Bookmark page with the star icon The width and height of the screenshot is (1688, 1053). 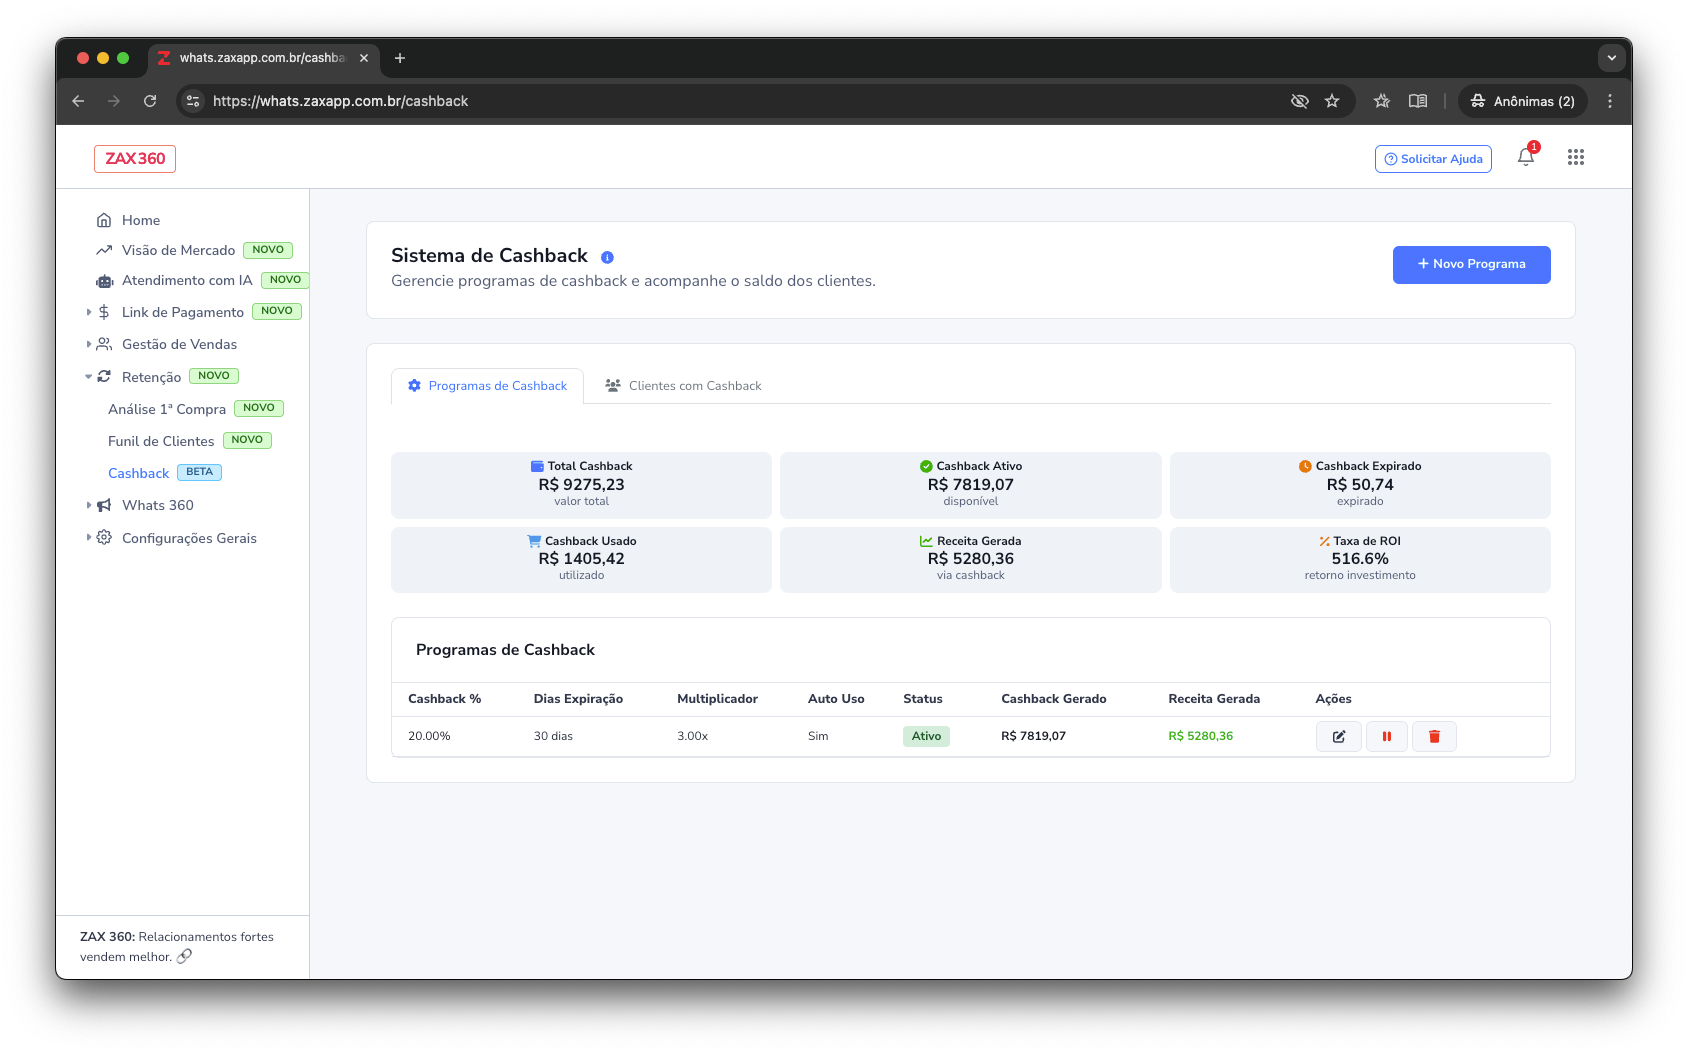(x=1332, y=101)
